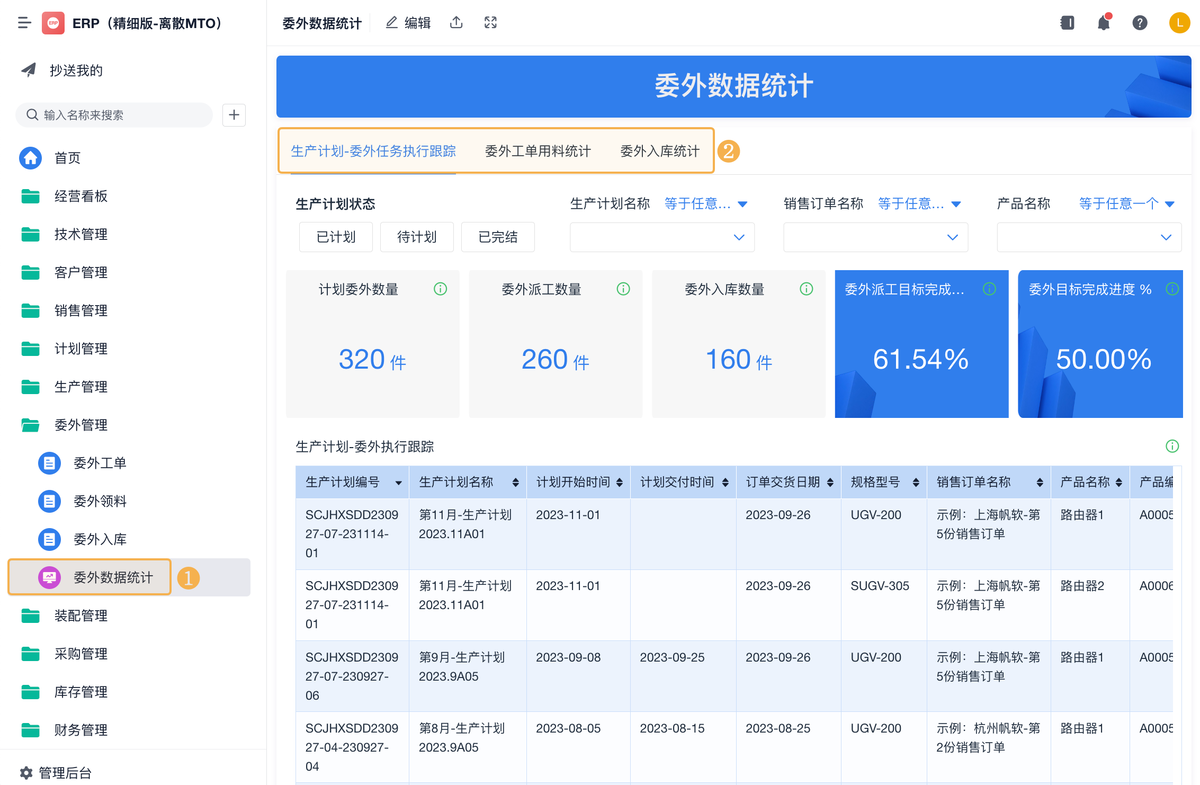This screenshot has height=785, width=1200.
Task: Switch to 委外入库统计 tab
Action: (659, 151)
